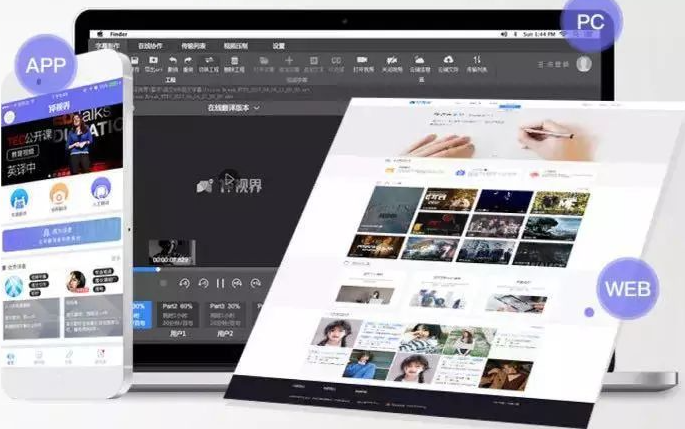Click the round stop dot left of rewind buttons
The width and height of the screenshot is (685, 429).
(163, 284)
